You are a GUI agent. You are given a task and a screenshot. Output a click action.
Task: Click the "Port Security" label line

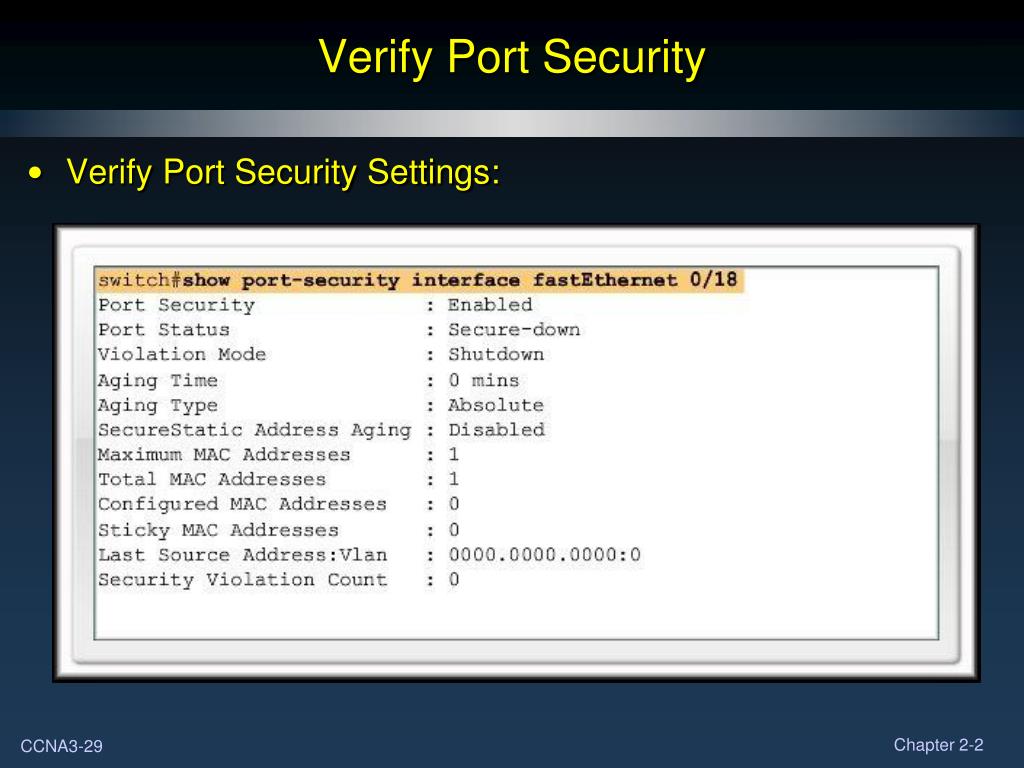(176, 305)
